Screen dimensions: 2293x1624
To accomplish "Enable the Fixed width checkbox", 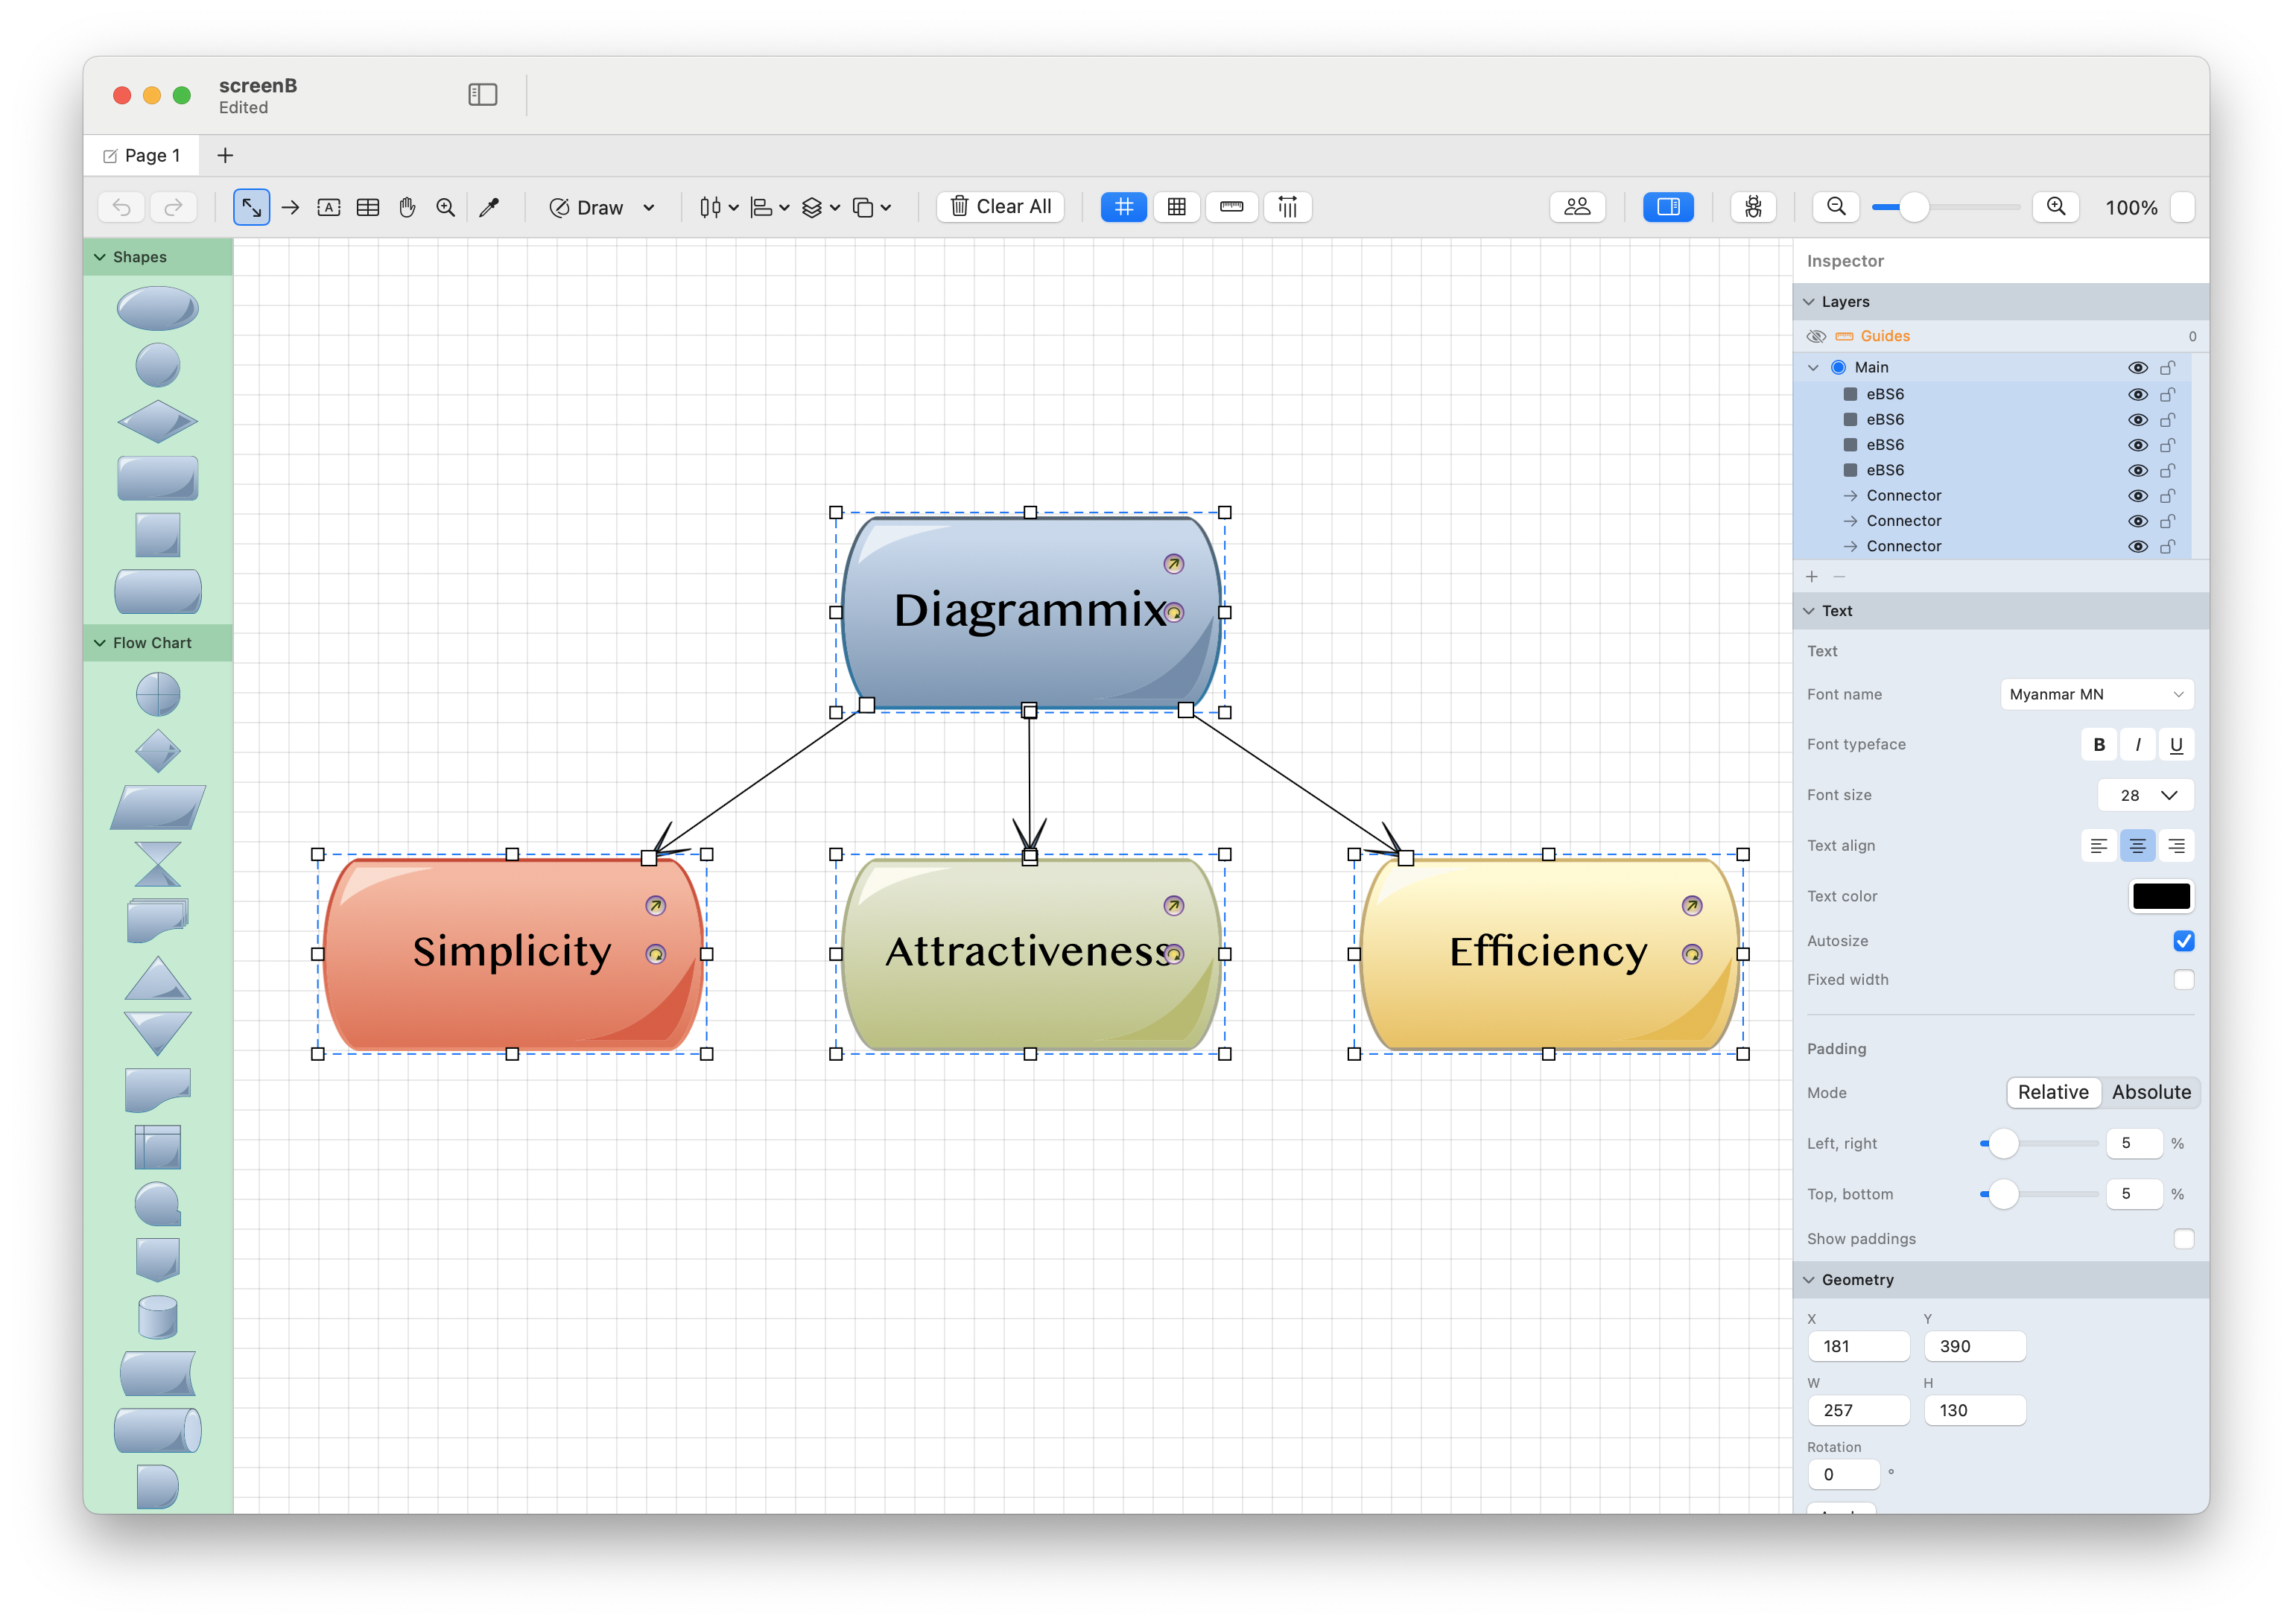I will click(2183, 980).
